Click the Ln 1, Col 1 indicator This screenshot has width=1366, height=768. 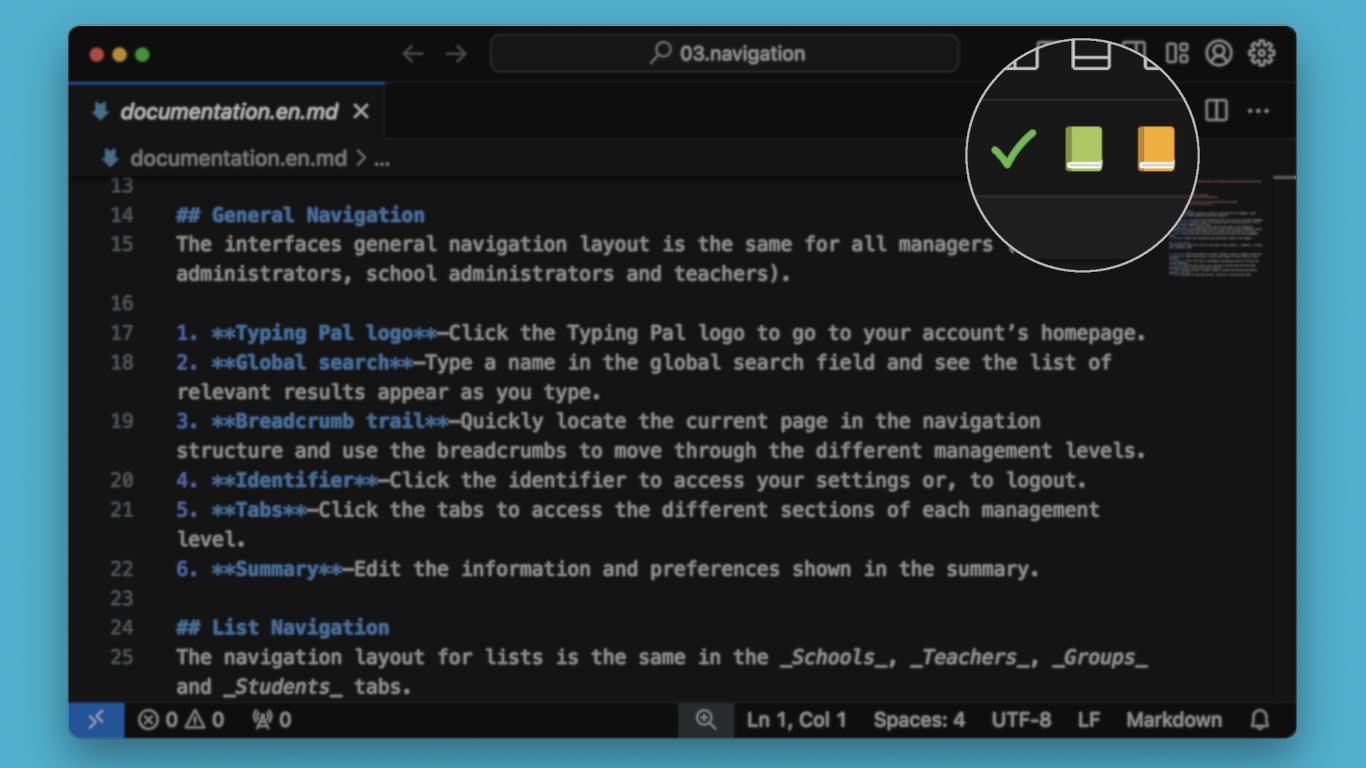(796, 720)
